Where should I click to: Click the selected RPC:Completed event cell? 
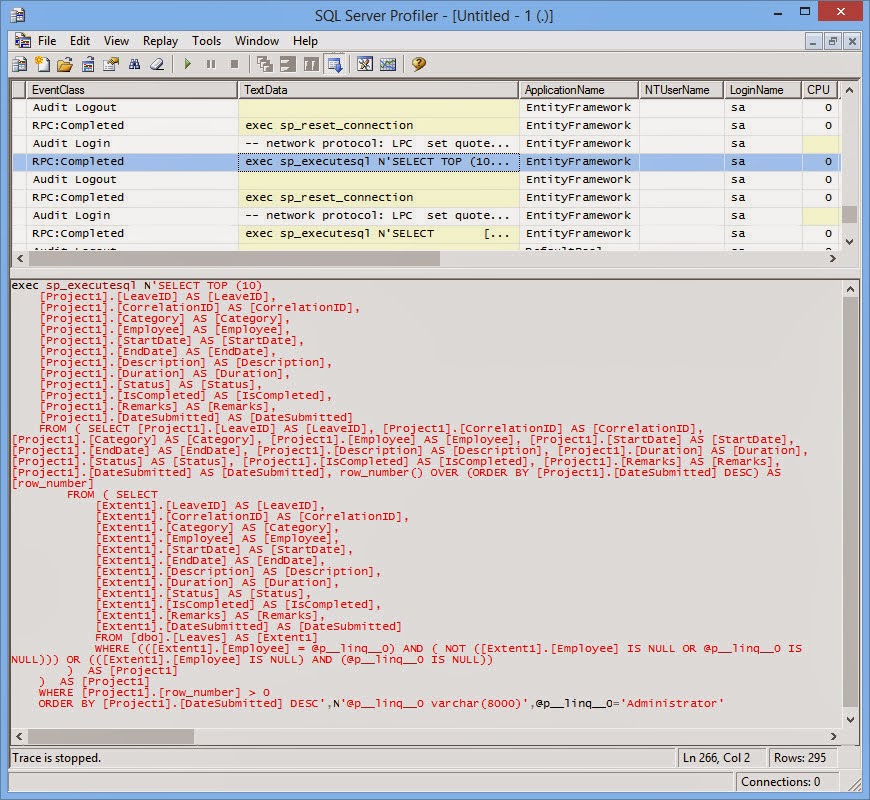(131, 161)
